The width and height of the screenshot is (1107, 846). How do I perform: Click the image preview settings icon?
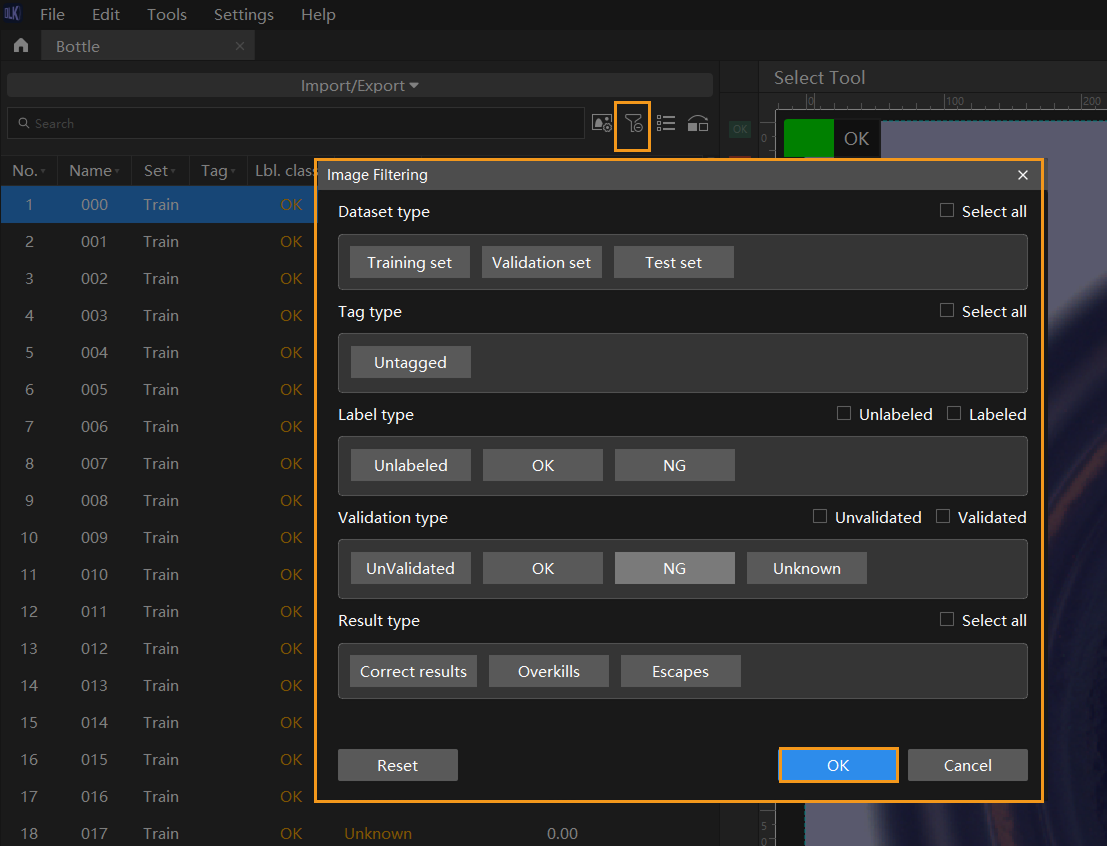602,124
